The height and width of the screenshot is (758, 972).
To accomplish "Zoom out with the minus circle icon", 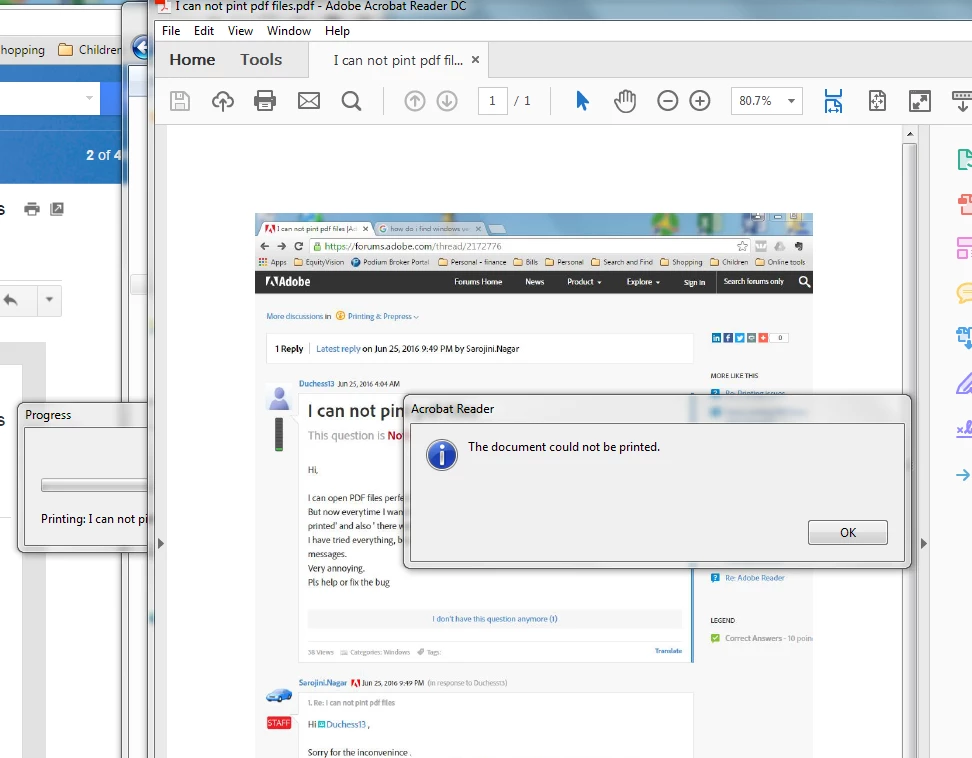I will (668, 101).
